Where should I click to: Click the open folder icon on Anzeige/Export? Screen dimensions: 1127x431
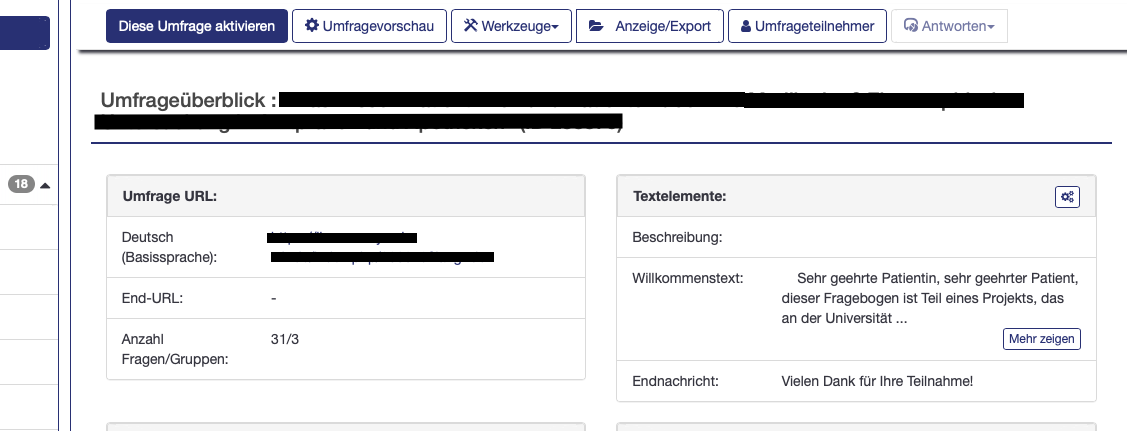coord(596,26)
